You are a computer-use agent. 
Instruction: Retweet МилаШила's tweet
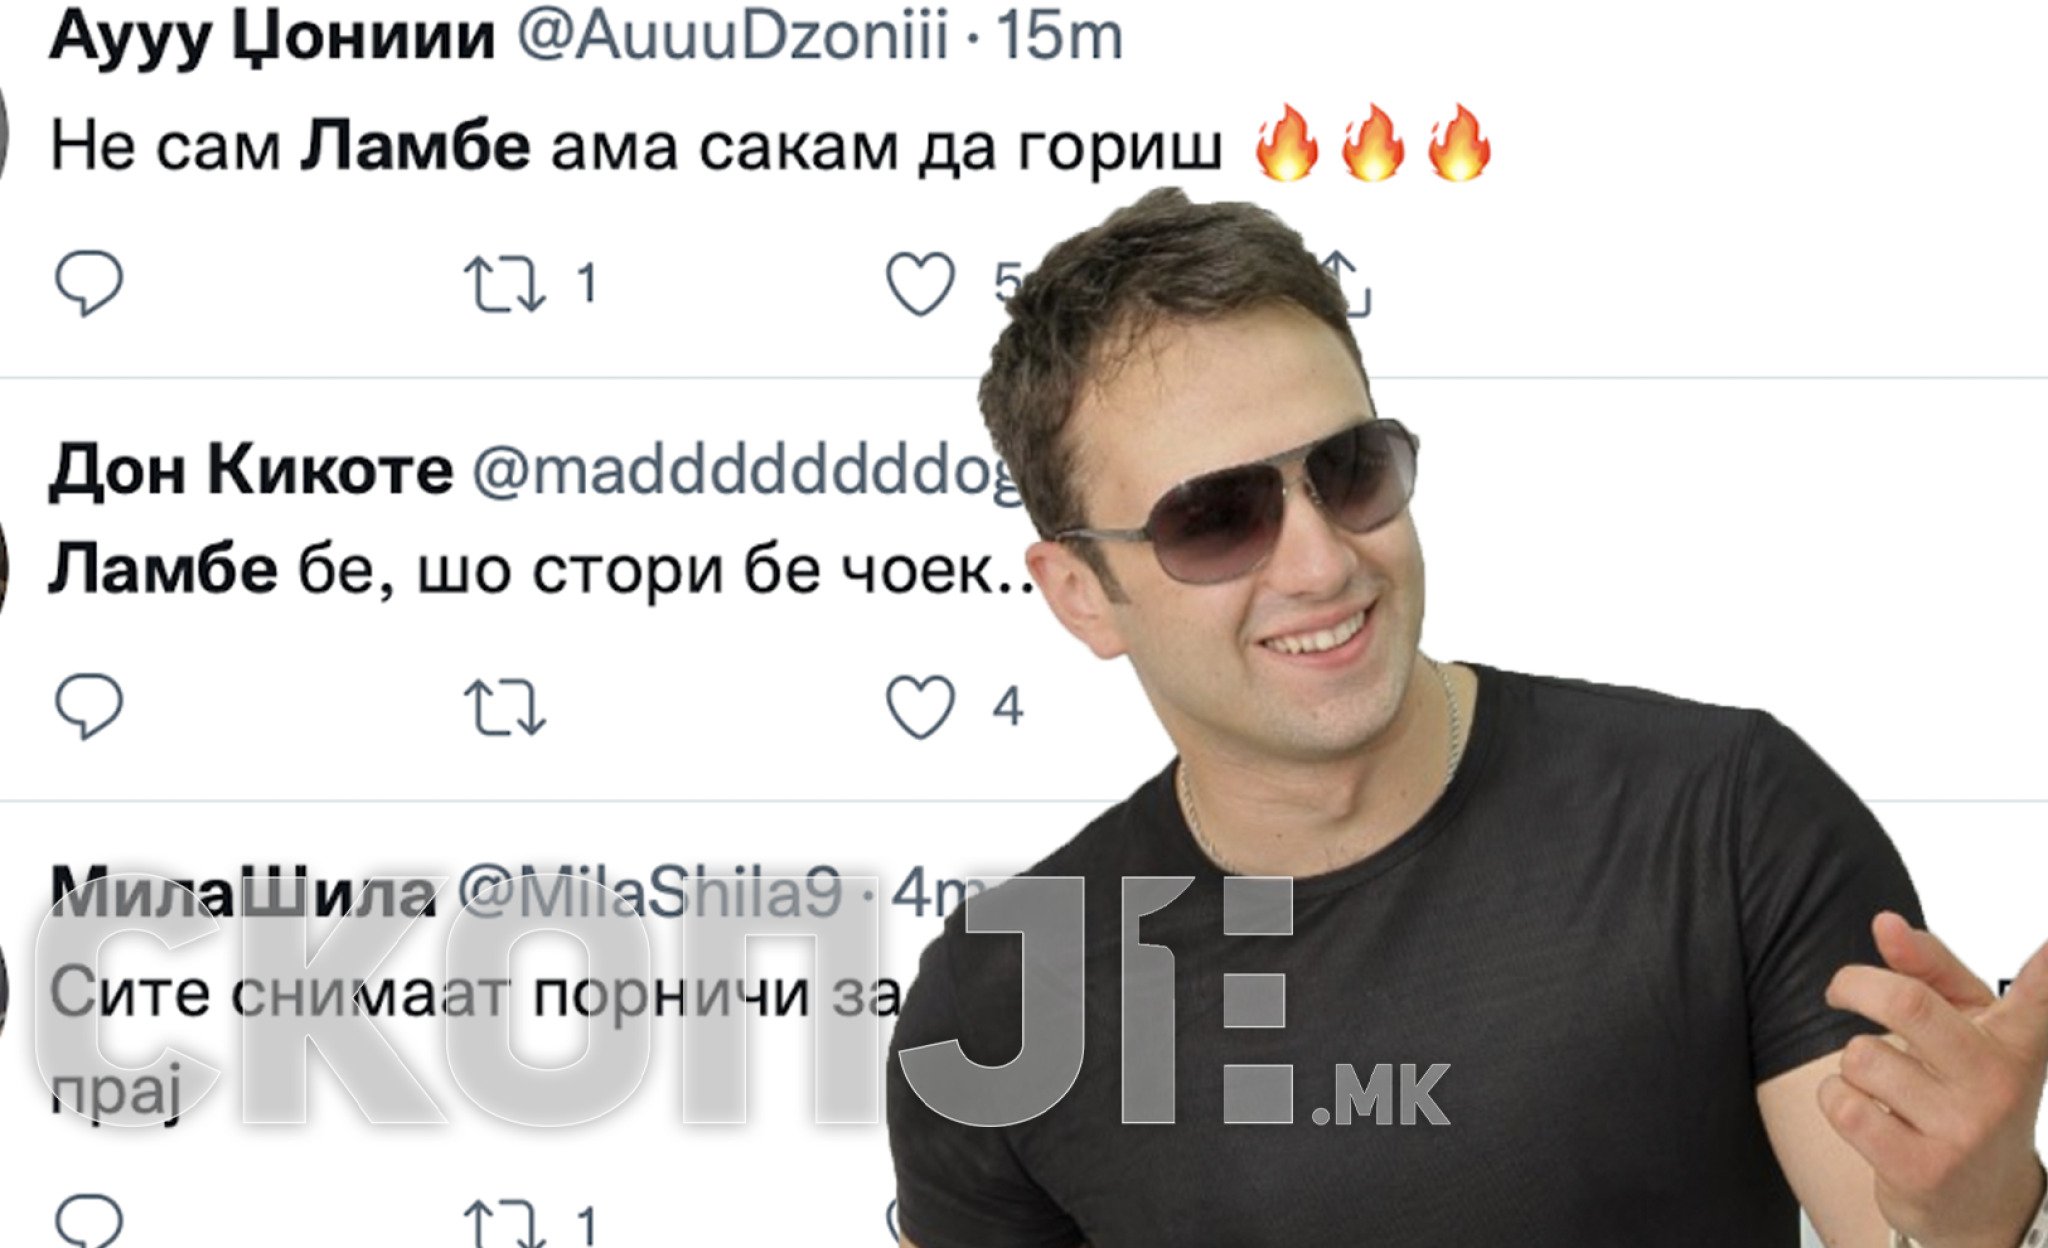505,1224
